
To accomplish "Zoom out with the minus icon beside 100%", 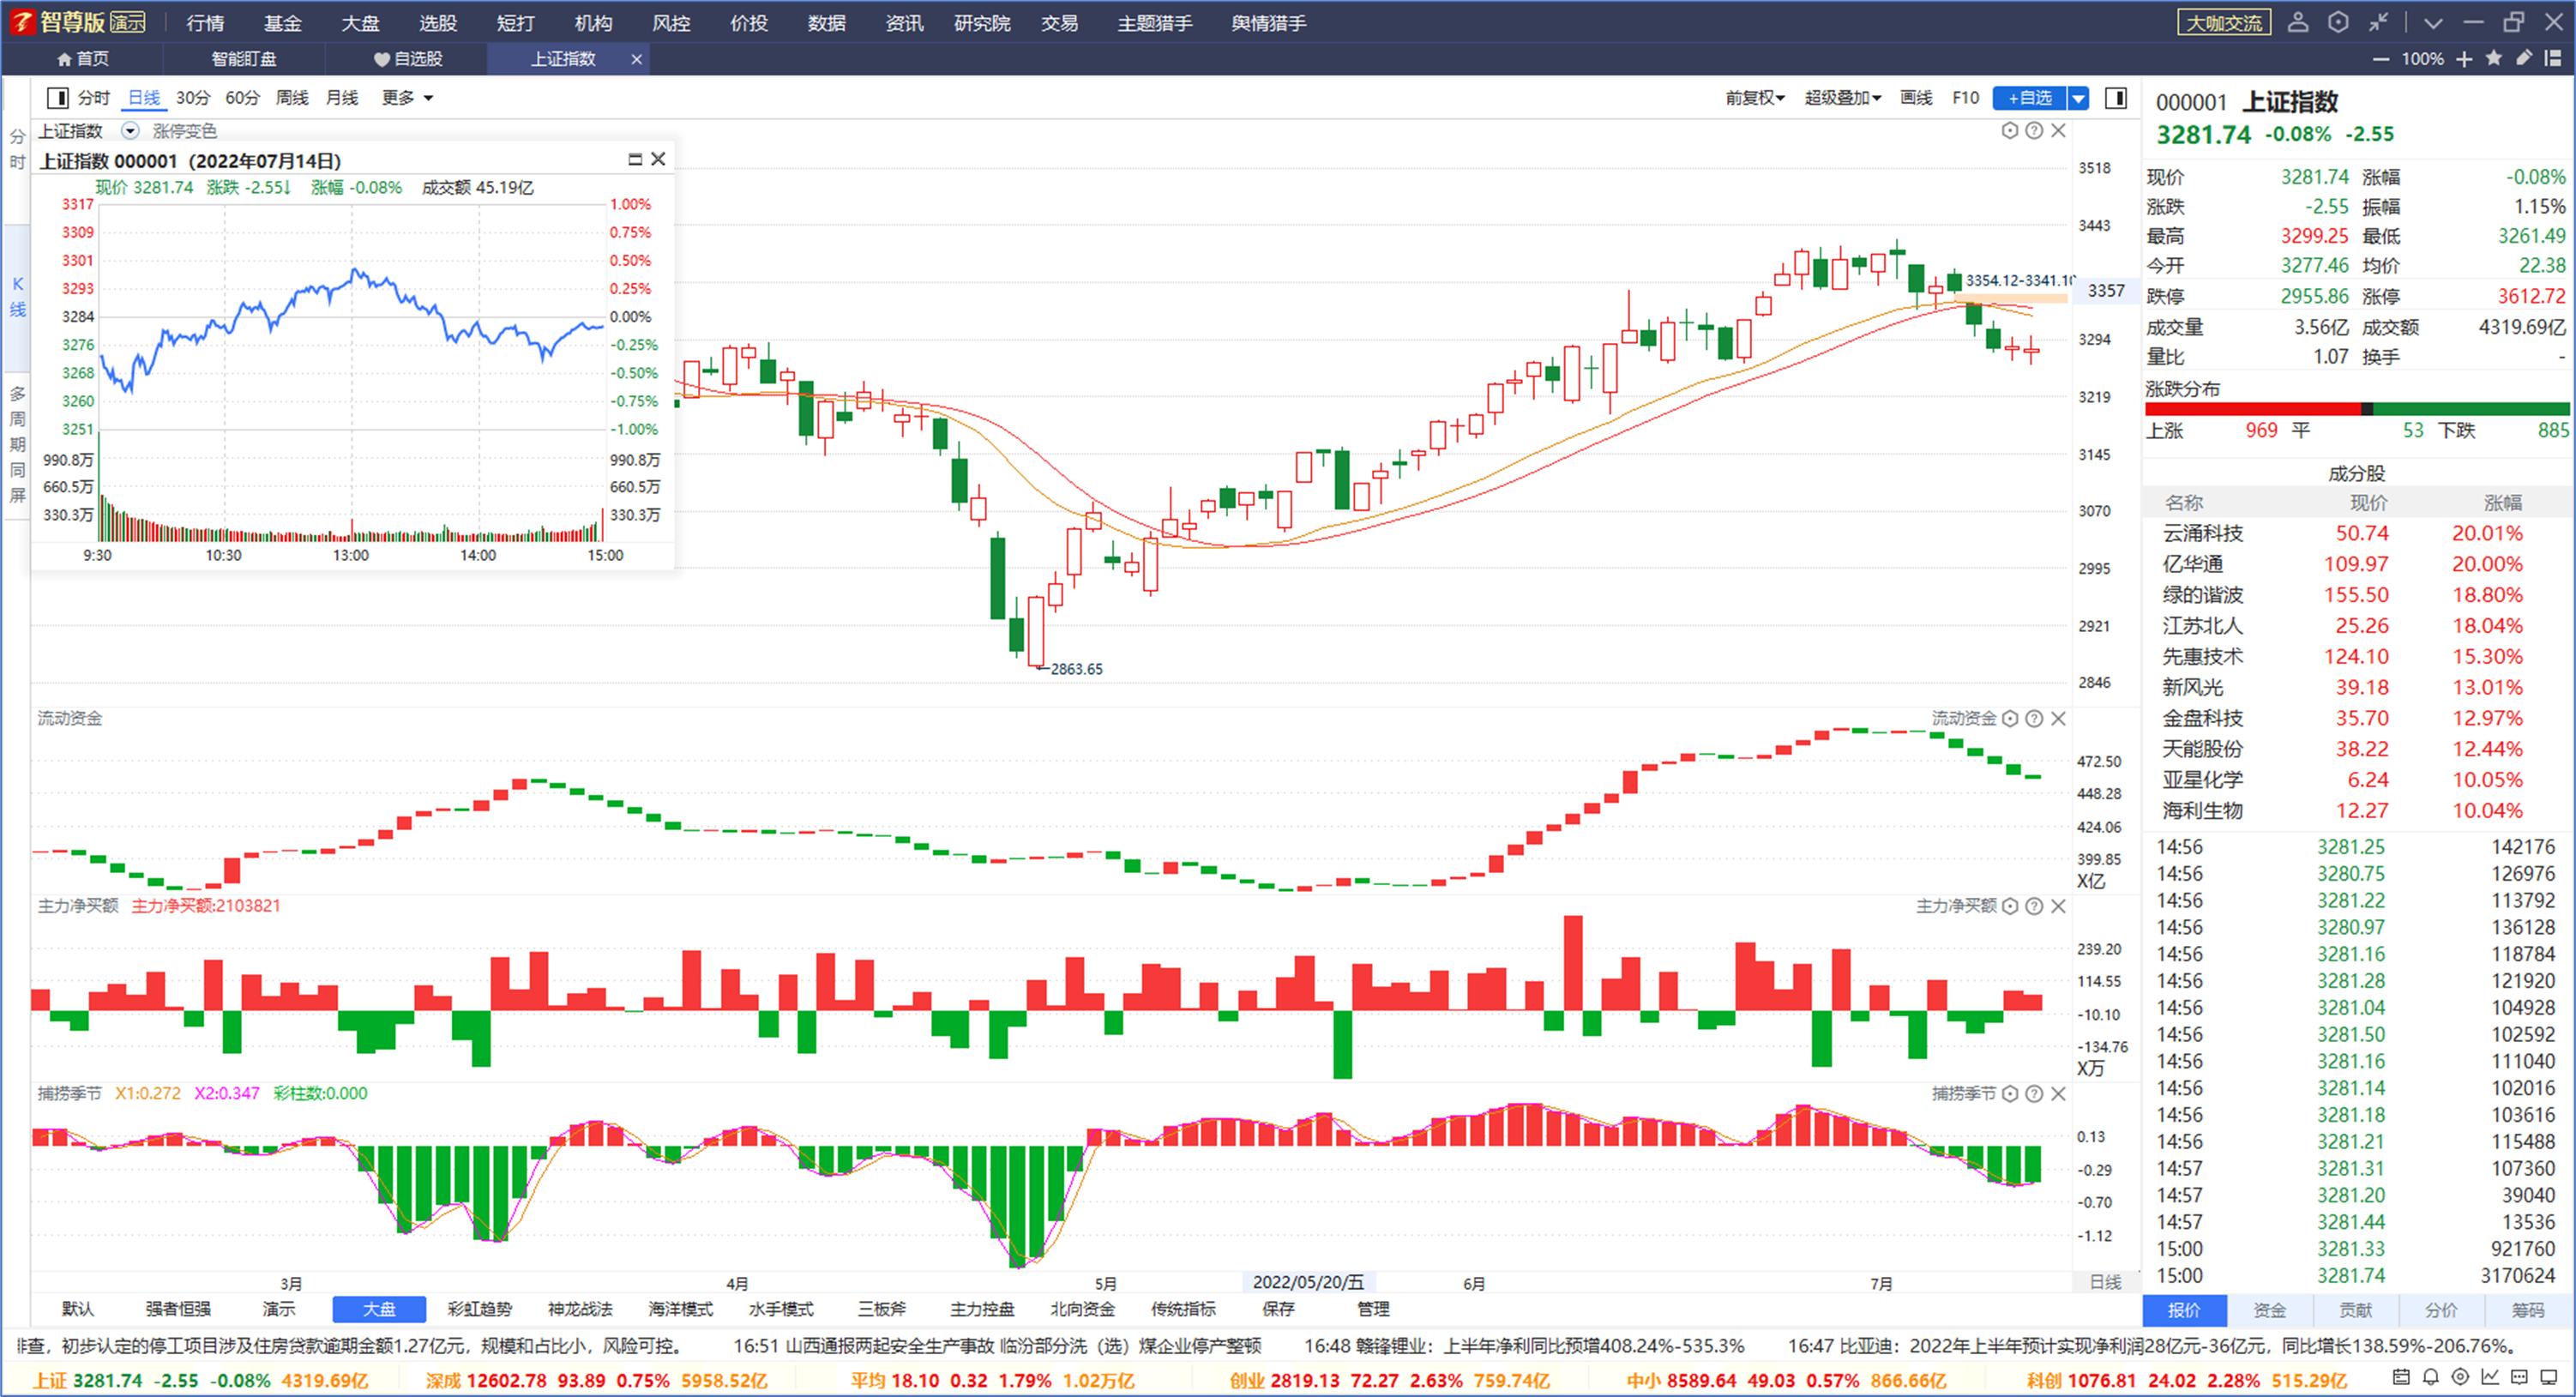I will 2381,59.
